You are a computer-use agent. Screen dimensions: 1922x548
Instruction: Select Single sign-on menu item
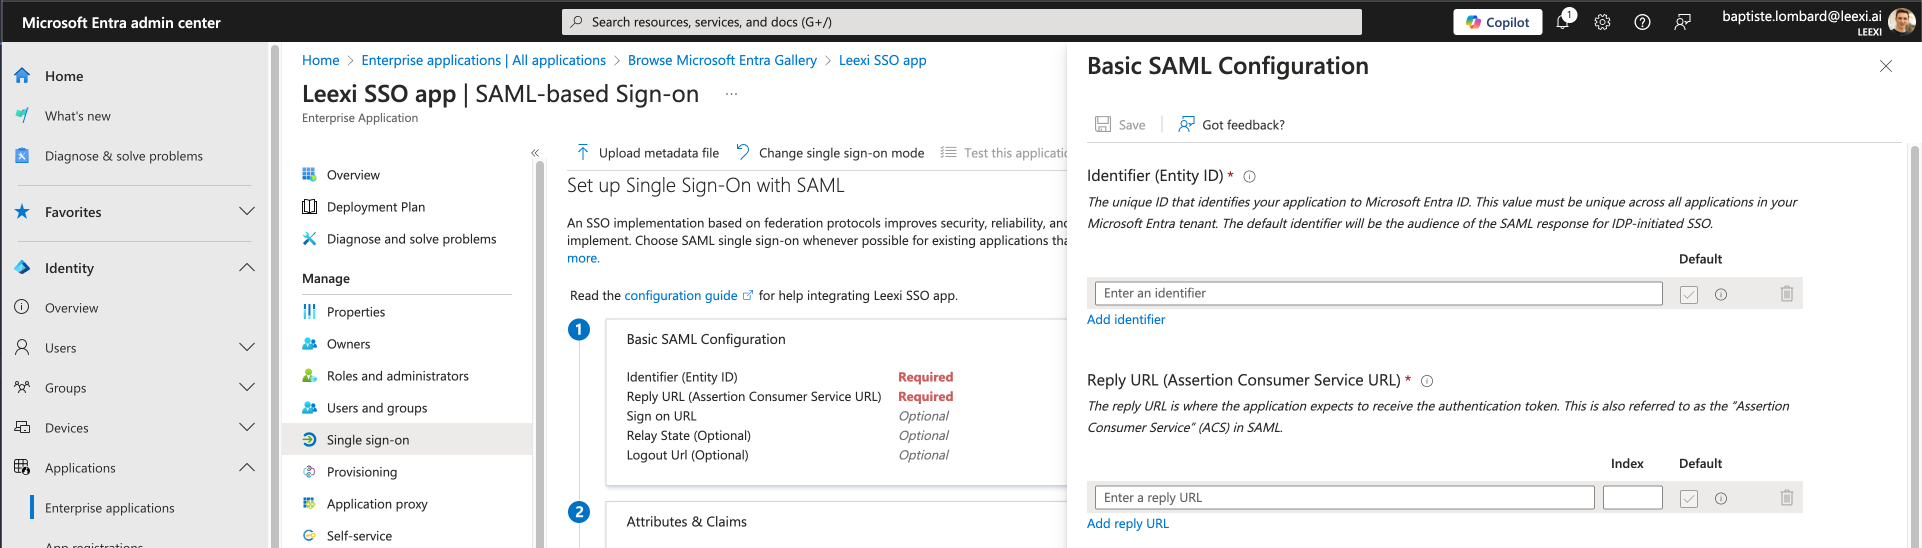coord(408,440)
